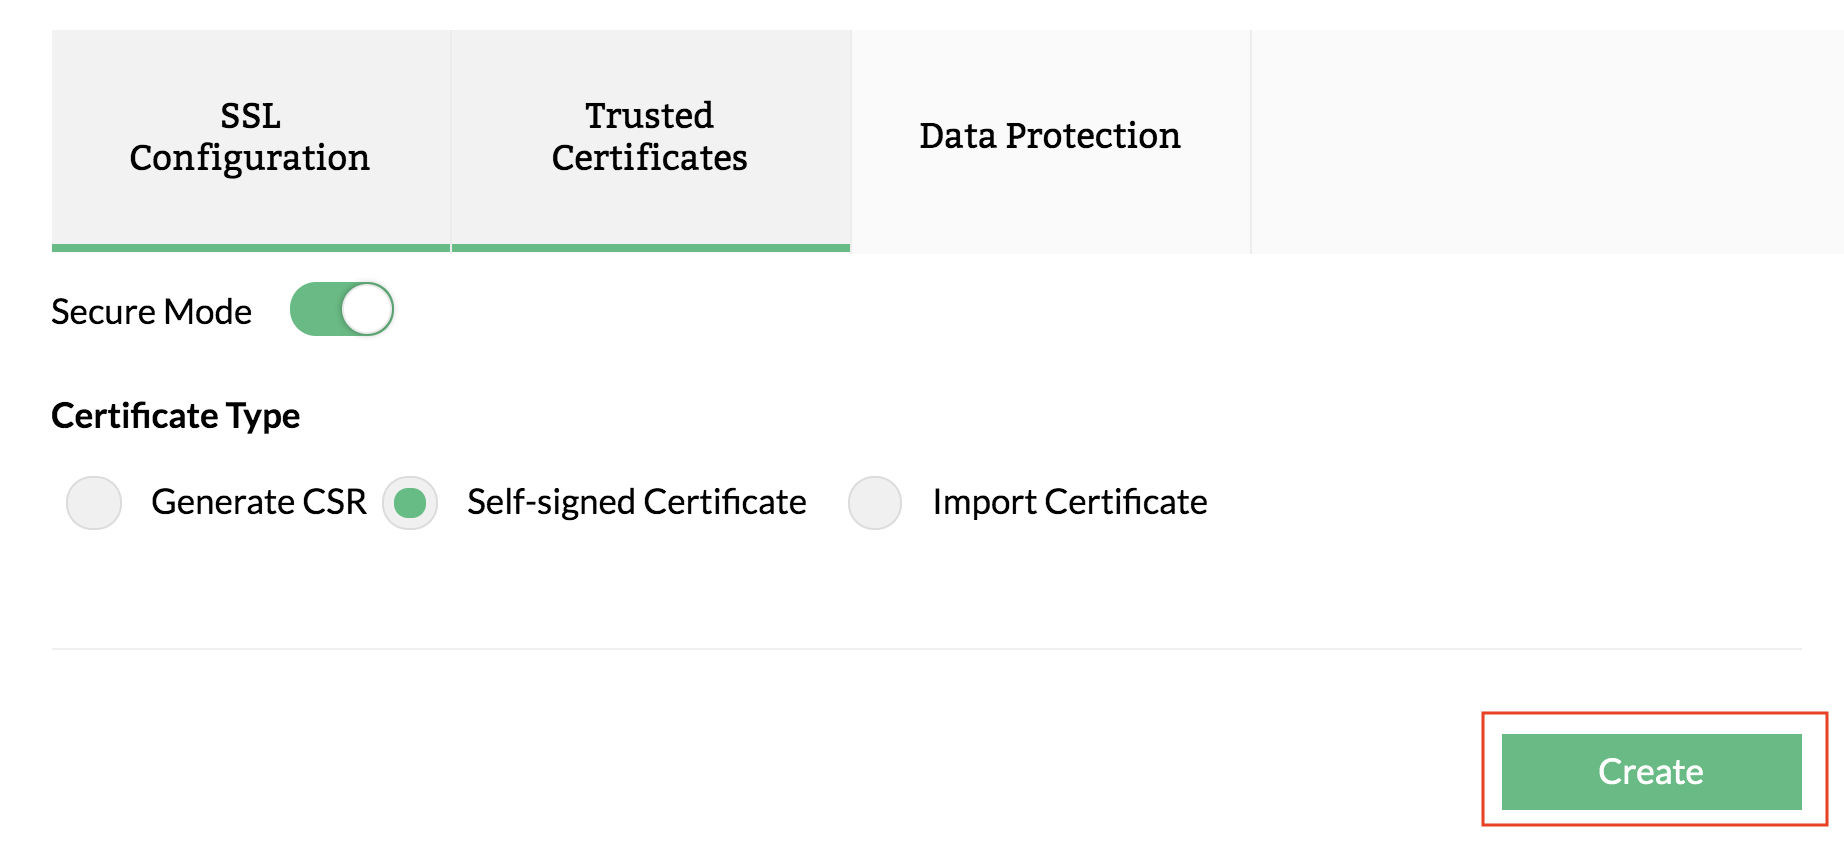Click the green underline beneath SSL Configuration
The image size is (1844, 844).
coord(250,248)
